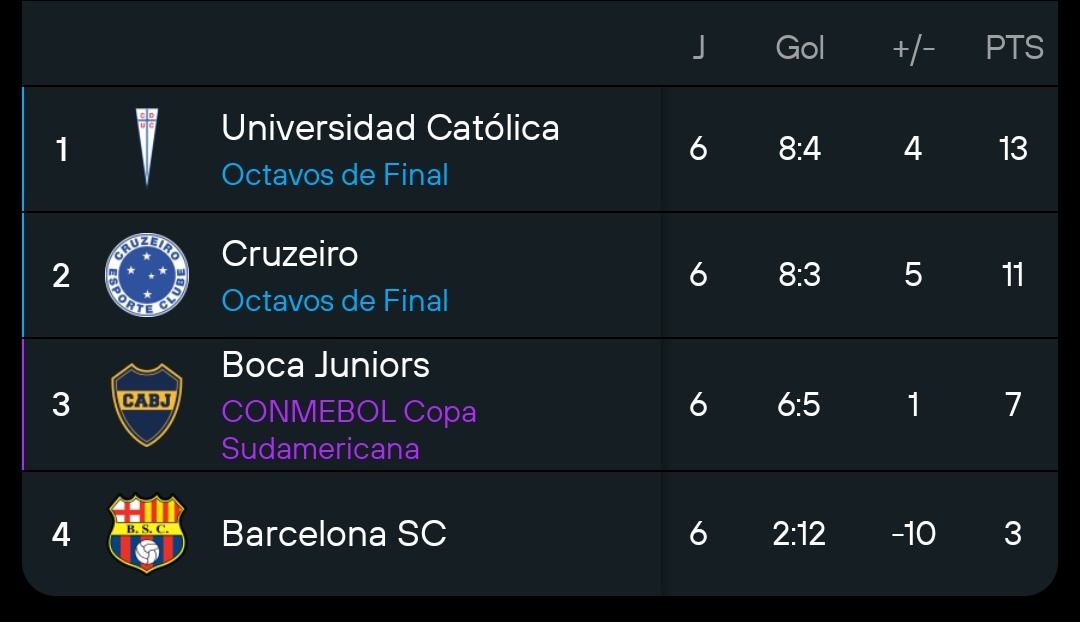Click the J matches-played column header
Screen dimensions: 1080x622
pos(698,48)
